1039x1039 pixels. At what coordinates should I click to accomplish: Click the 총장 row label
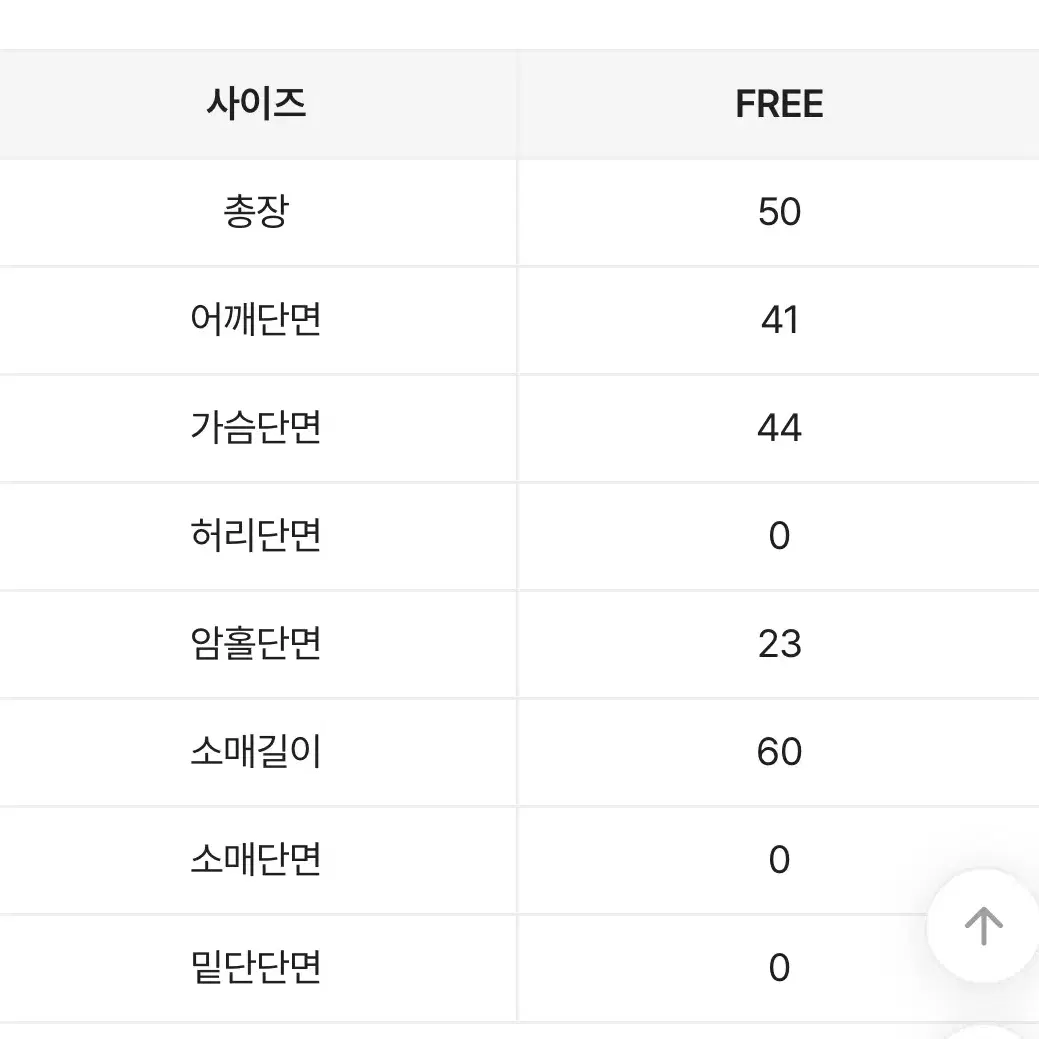point(256,212)
